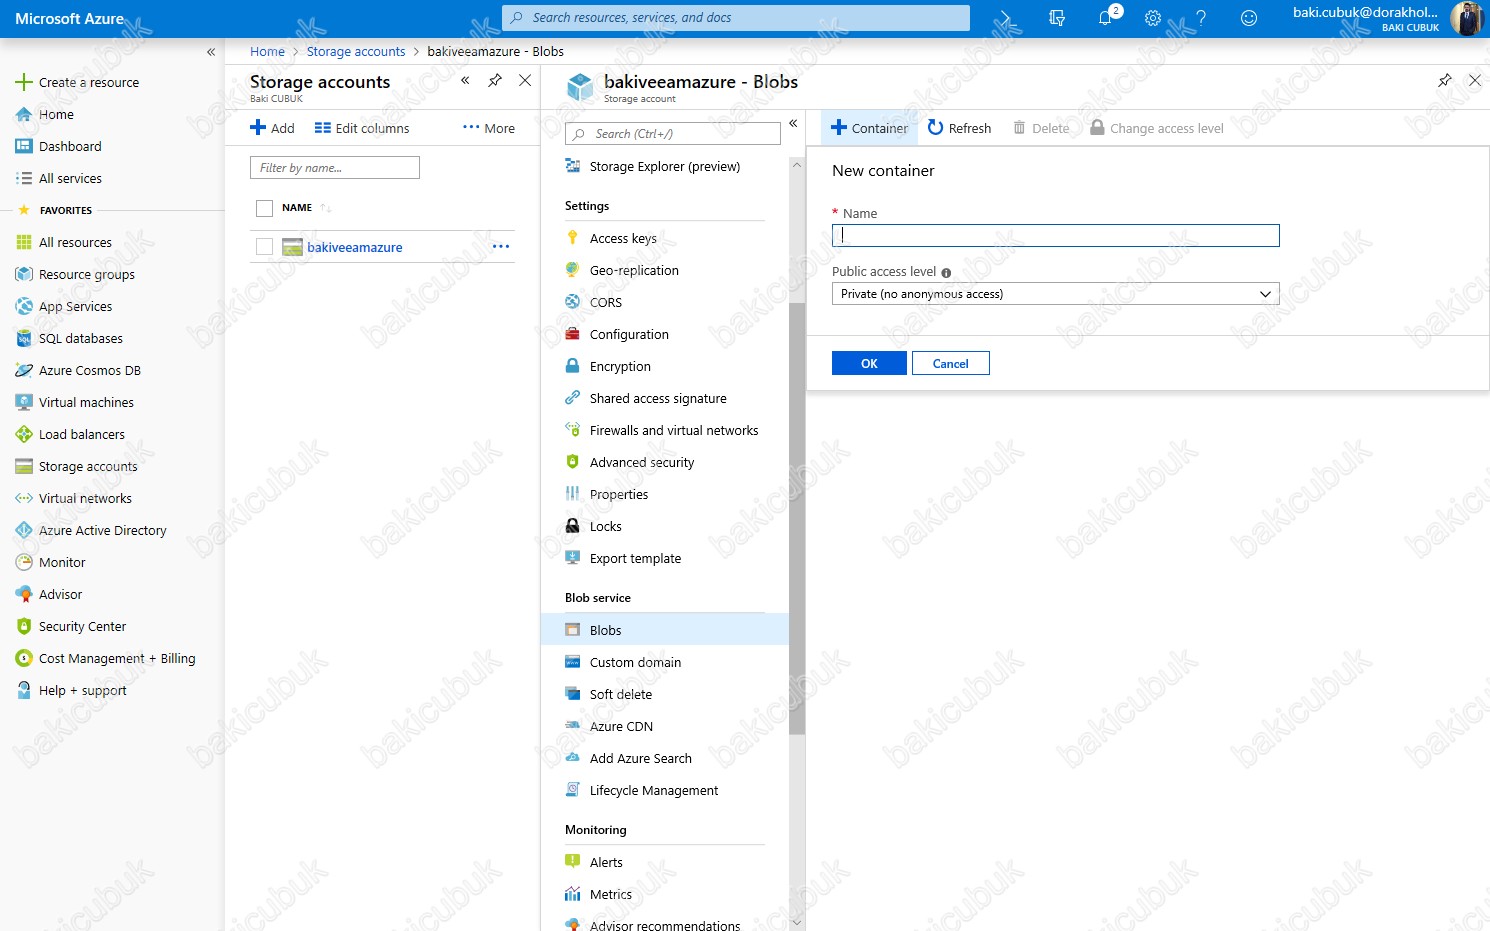Collapse the left portal sidebar

211,52
